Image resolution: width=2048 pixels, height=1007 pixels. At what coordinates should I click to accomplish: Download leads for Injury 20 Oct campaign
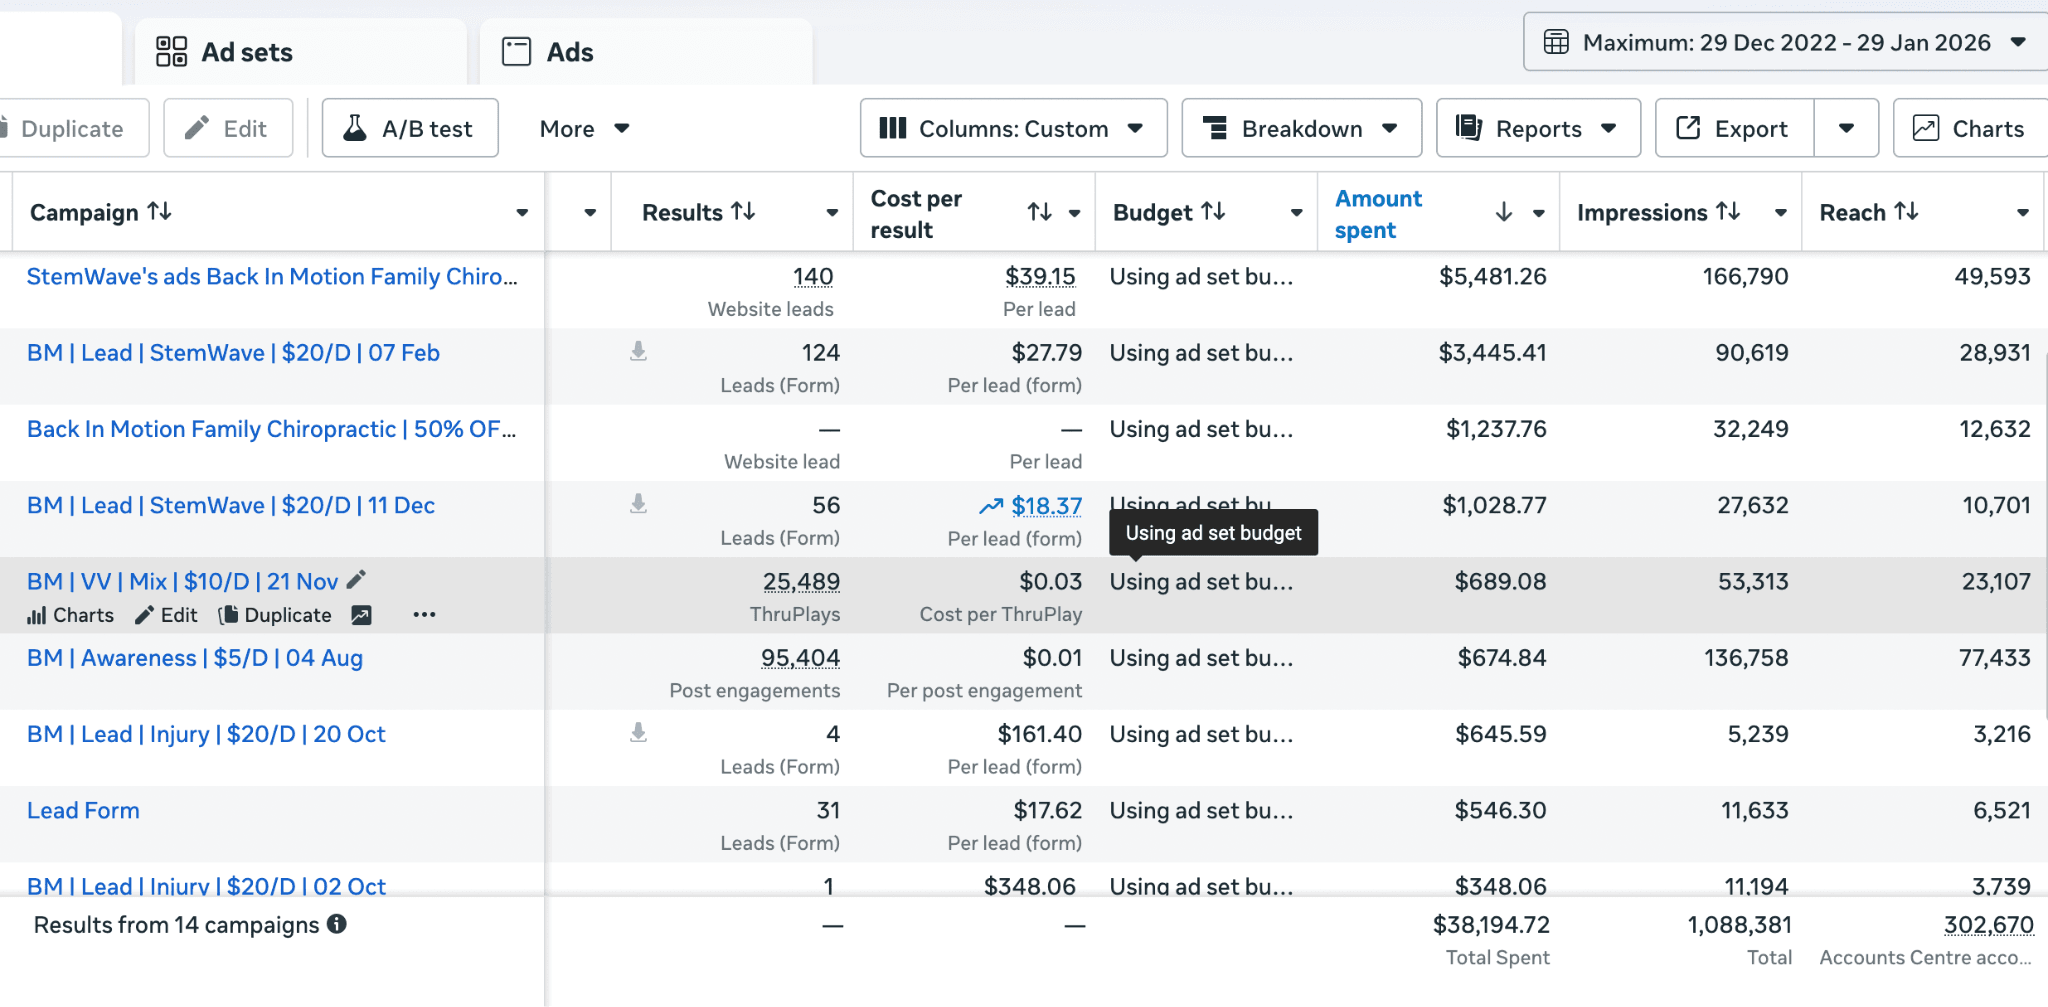[x=638, y=732]
